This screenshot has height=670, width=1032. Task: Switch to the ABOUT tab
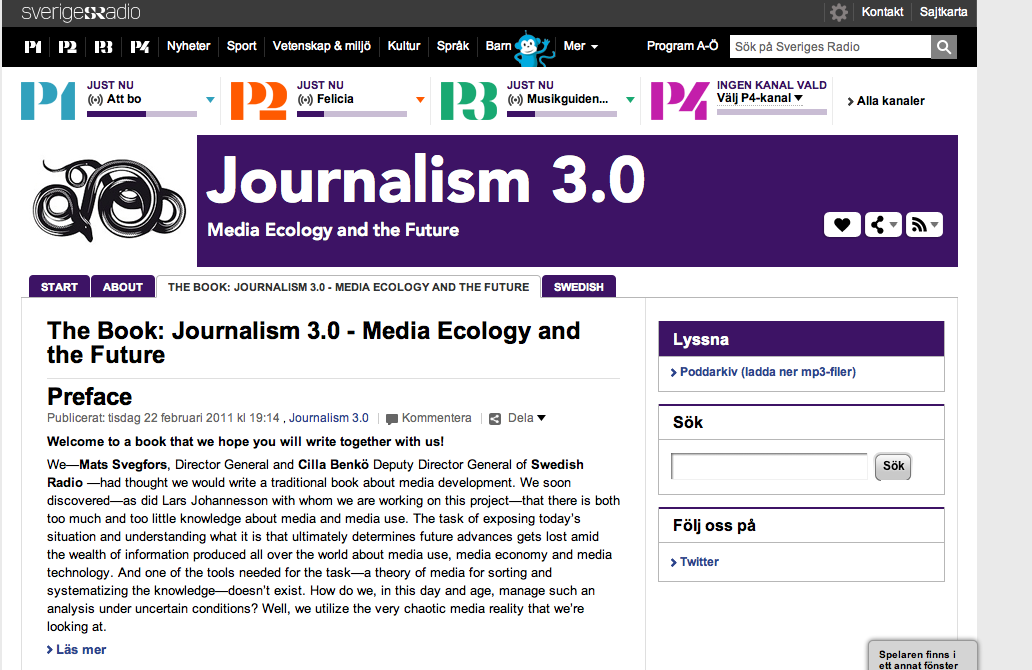click(122, 287)
